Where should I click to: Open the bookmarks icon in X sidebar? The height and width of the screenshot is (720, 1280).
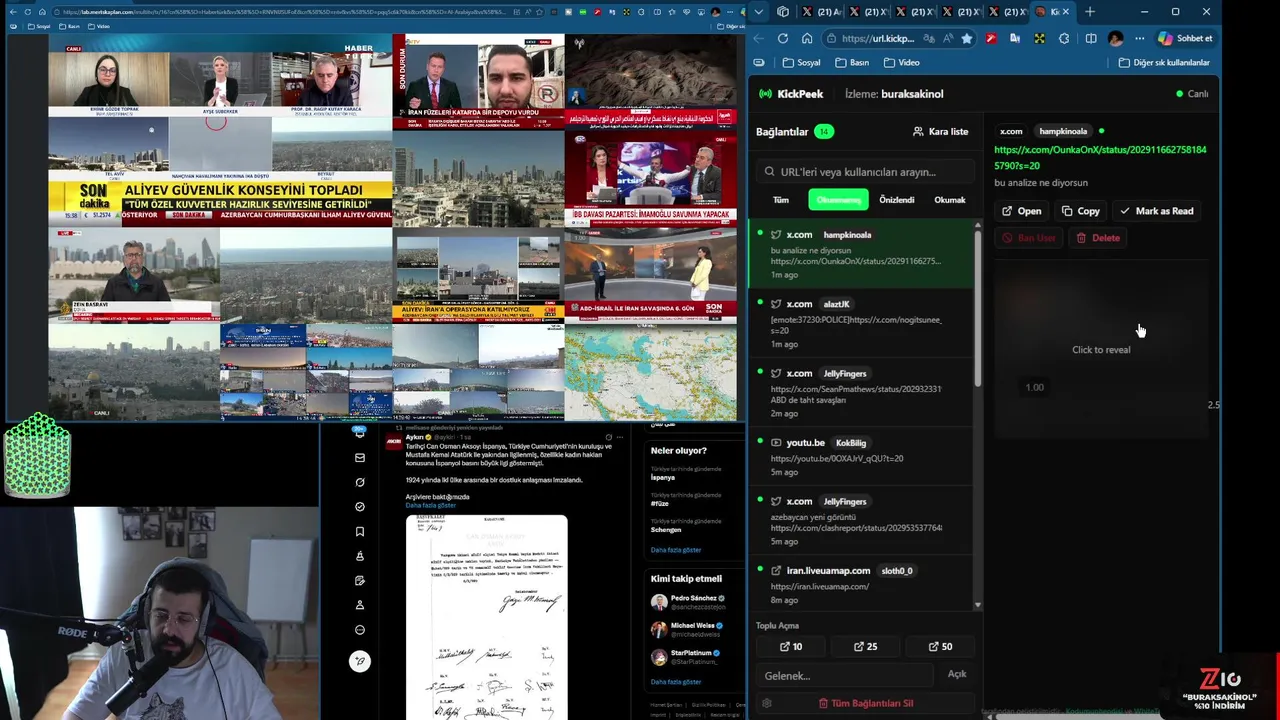(x=360, y=532)
